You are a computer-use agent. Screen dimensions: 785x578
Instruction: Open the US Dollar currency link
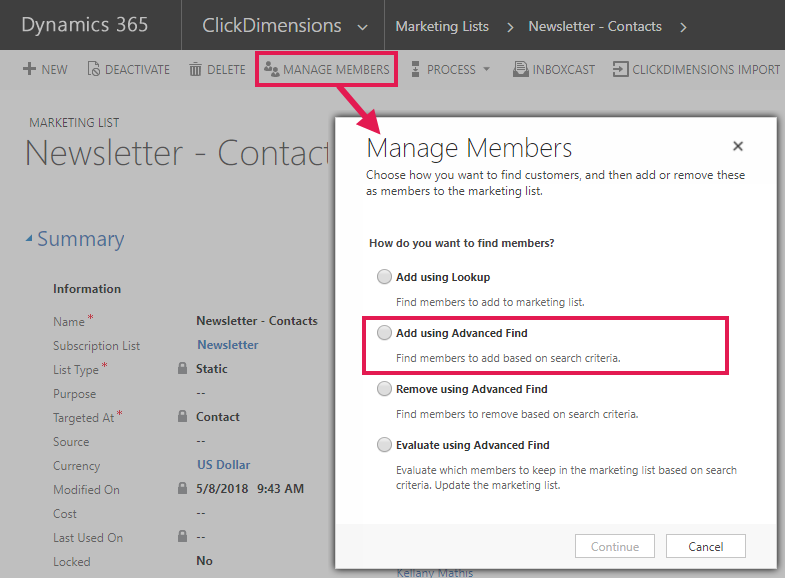[223, 465]
